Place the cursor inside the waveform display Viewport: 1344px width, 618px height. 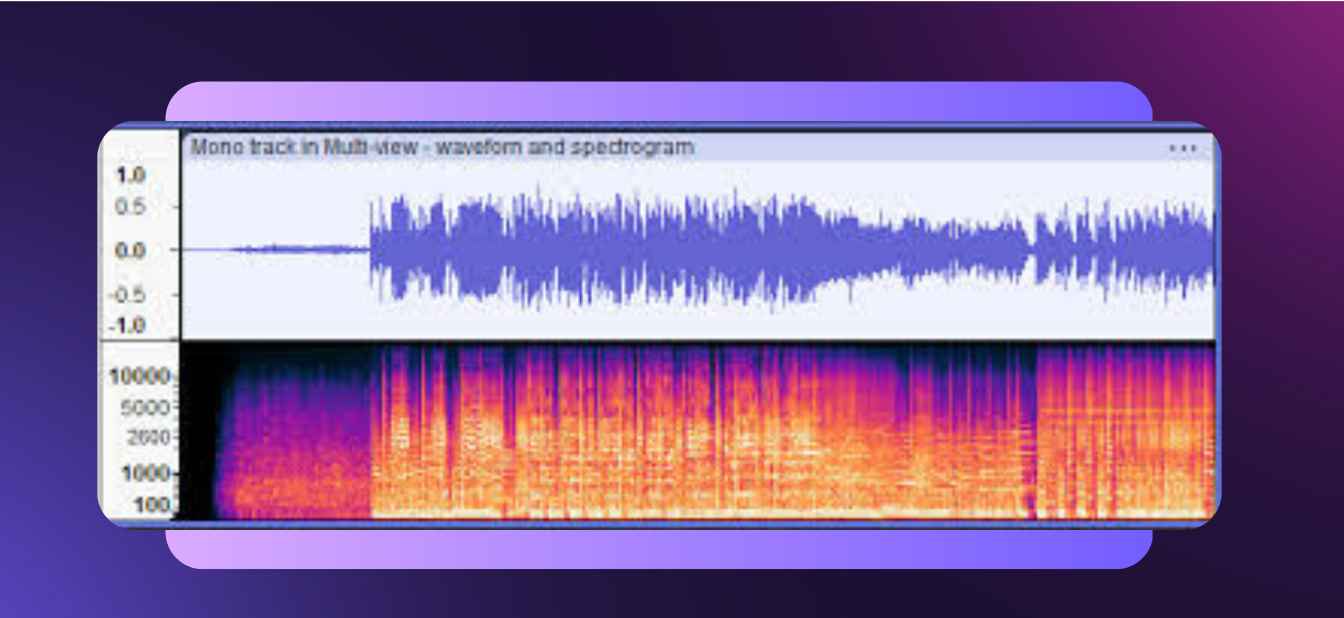700,250
